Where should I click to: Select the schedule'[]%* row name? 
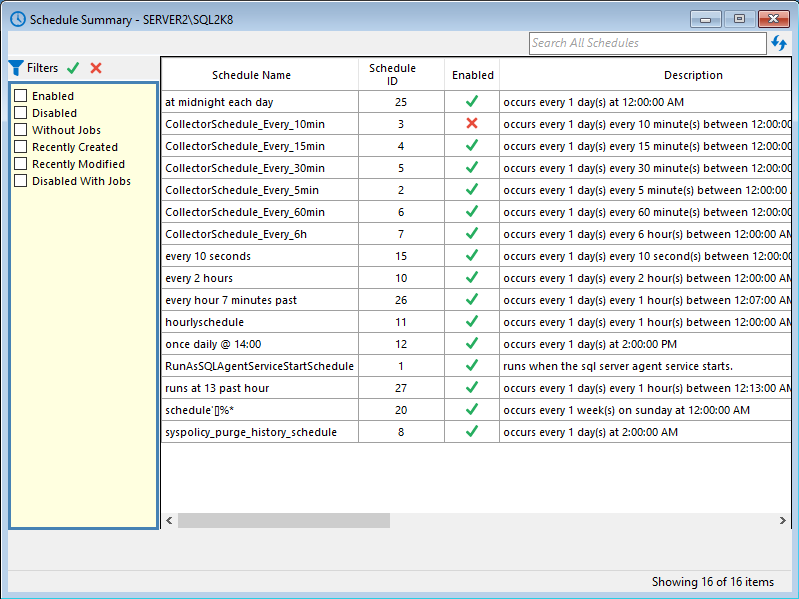200,410
